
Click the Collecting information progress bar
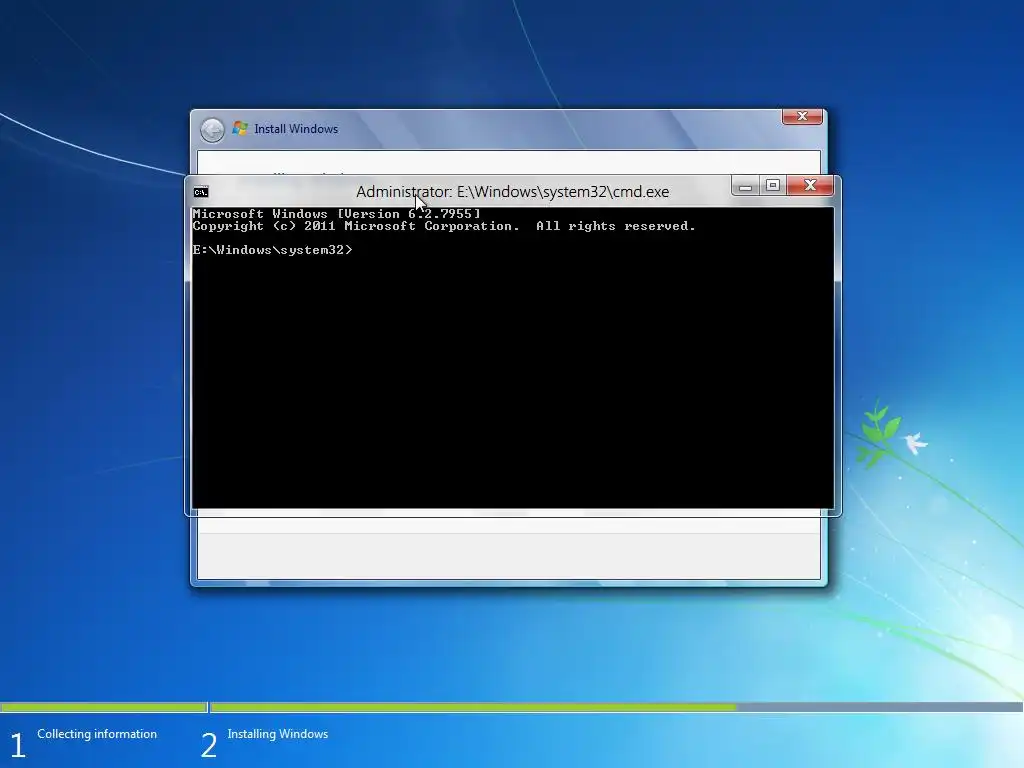coord(104,707)
